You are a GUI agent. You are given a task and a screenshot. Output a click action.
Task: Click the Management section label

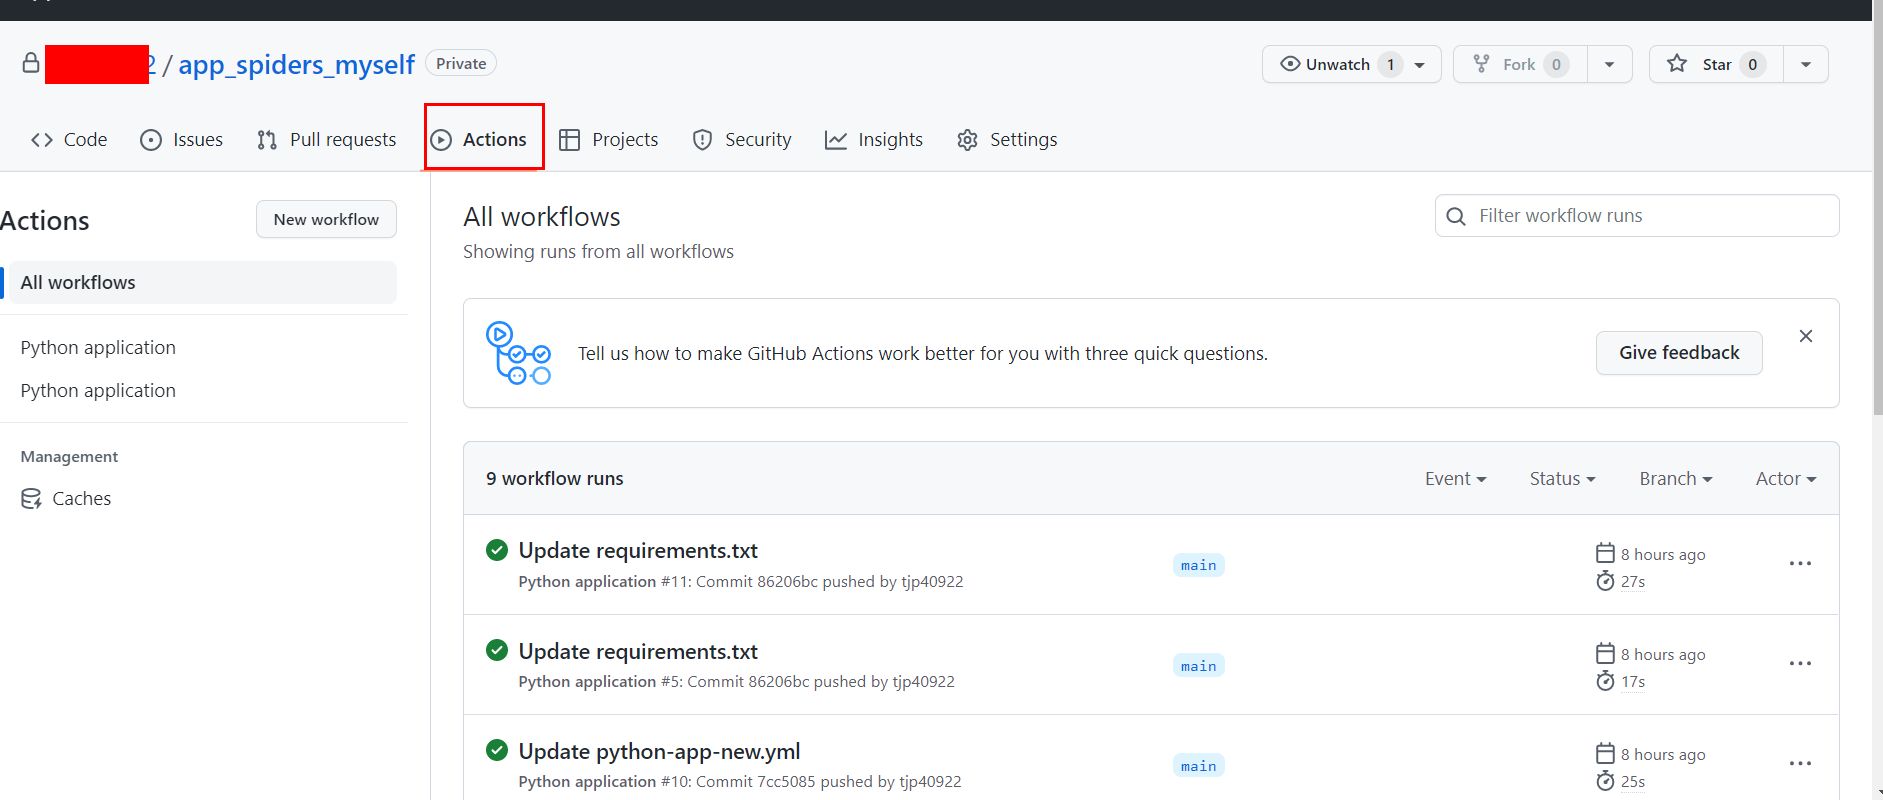click(69, 457)
